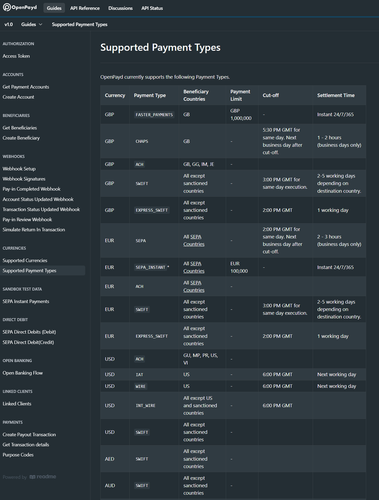Expand the Guides breadcrumb dropdown
The width and height of the screenshot is (379, 500).
pyautogui.click(x=32, y=24)
